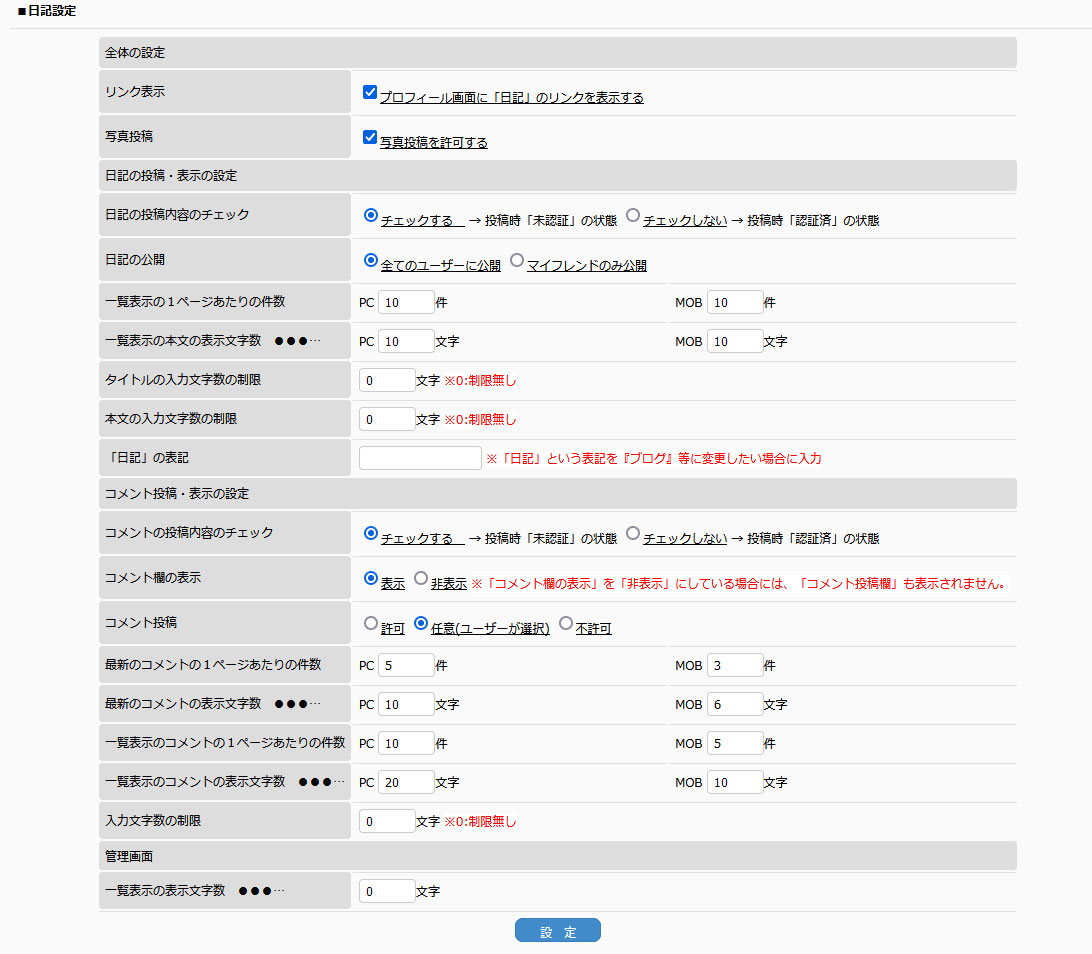Click the 設定 submit button

coord(557,931)
